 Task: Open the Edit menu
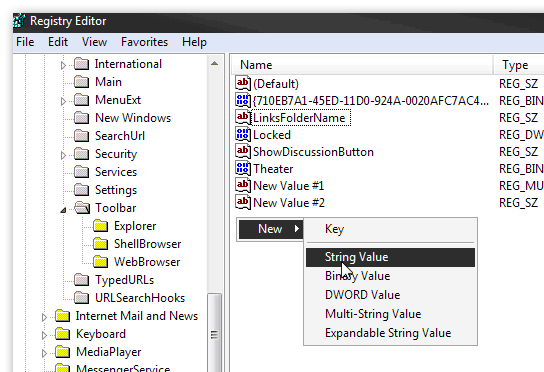click(x=58, y=42)
